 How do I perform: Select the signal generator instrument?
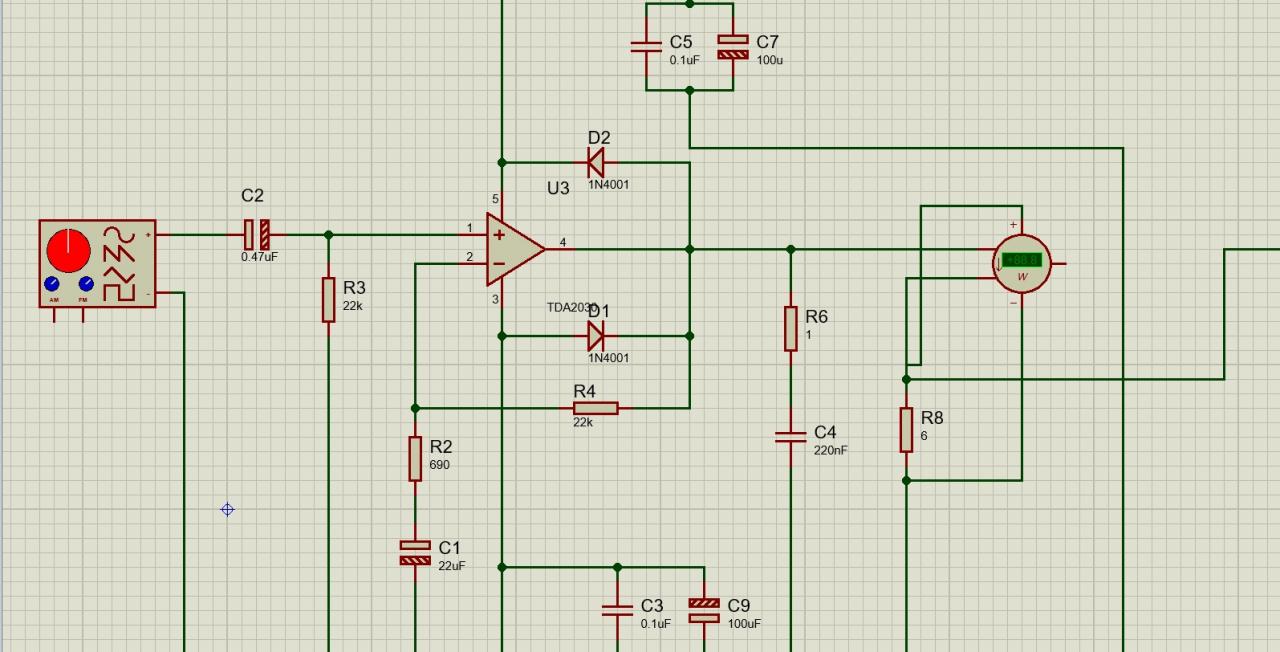tap(97, 264)
